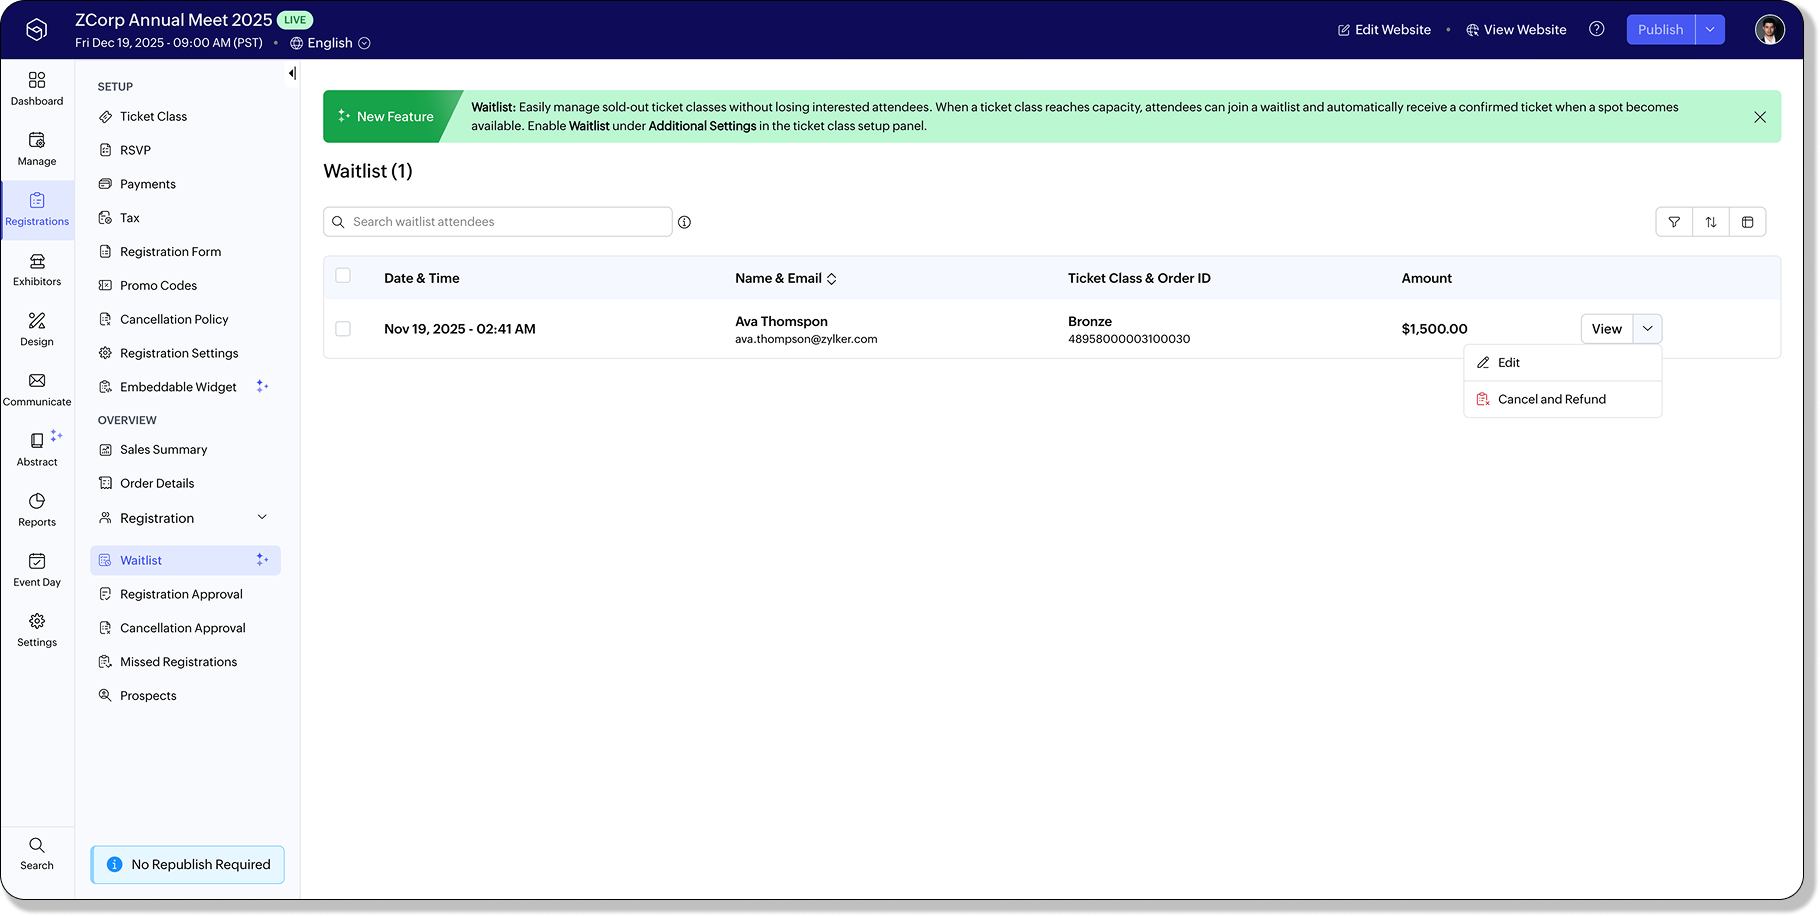Open the filter icon above the waitlist table
This screenshot has width=1820, height=916.
(1674, 222)
